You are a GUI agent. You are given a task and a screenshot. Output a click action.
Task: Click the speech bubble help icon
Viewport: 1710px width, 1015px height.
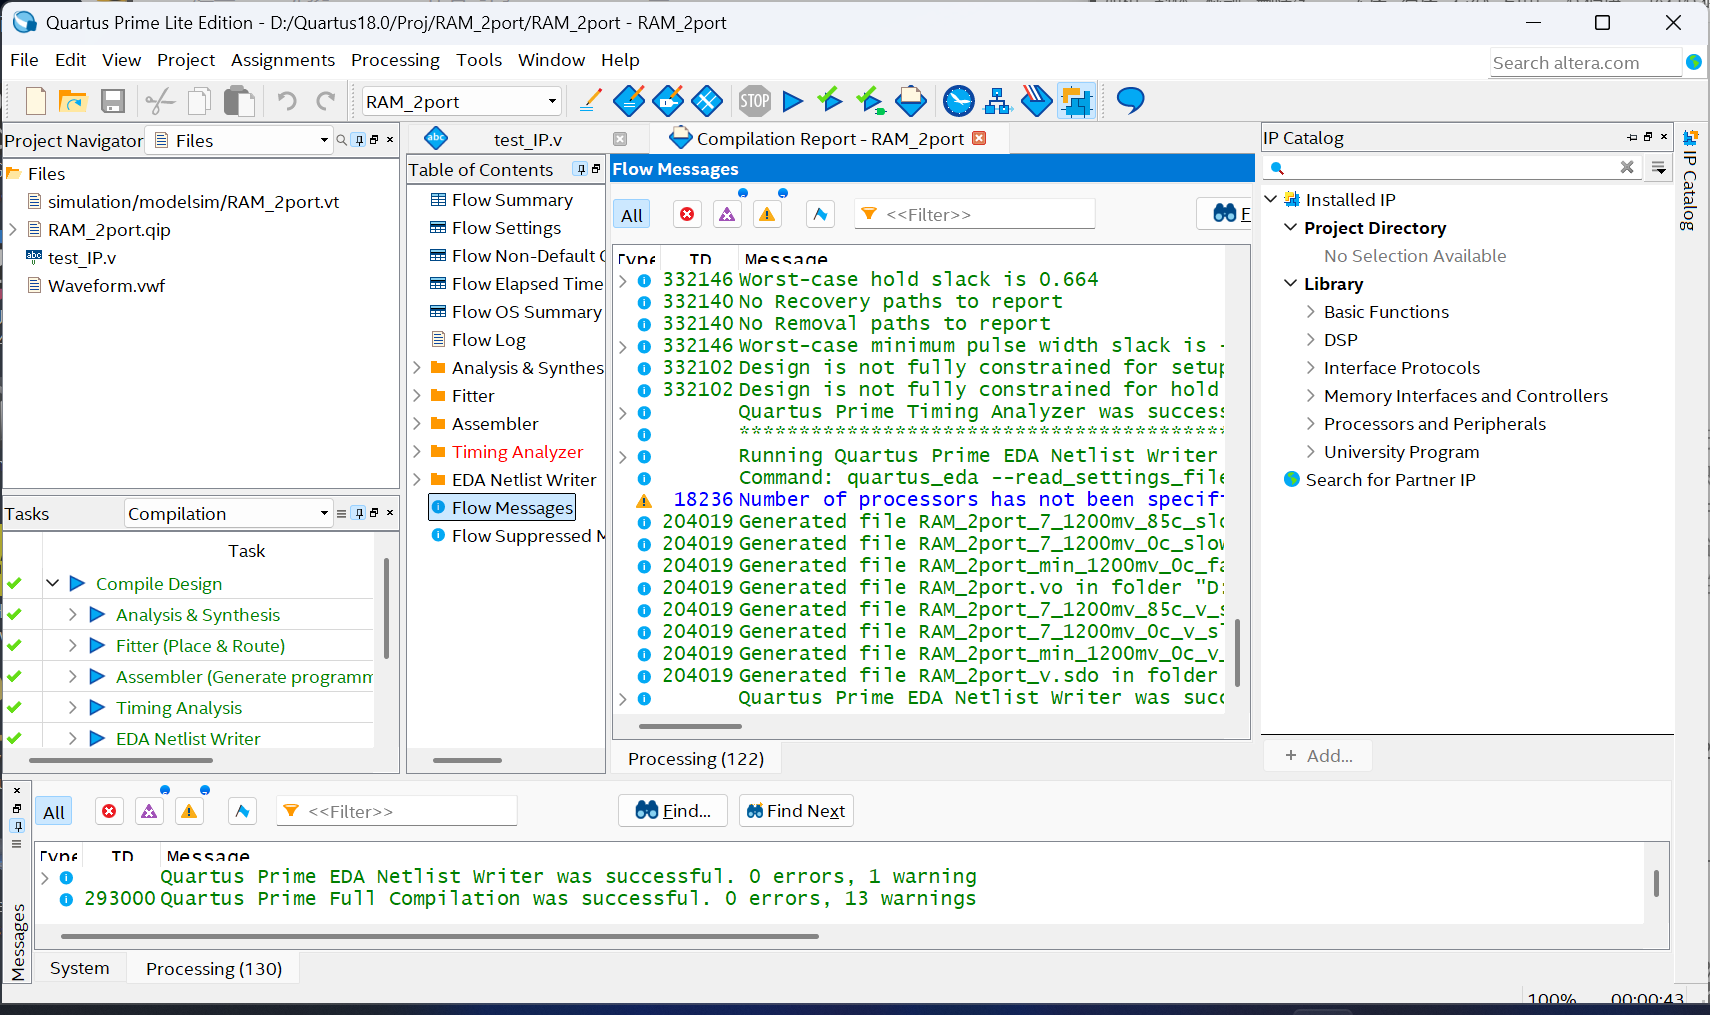click(x=1130, y=100)
